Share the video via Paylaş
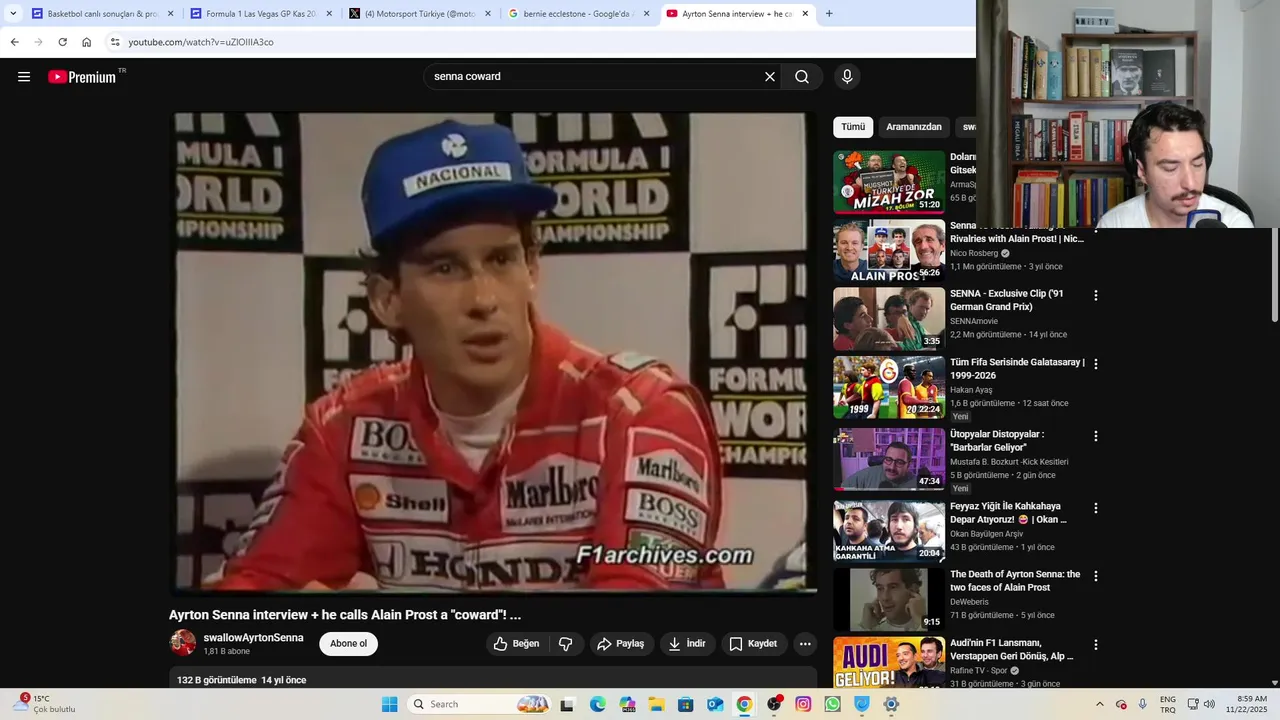 (x=621, y=644)
